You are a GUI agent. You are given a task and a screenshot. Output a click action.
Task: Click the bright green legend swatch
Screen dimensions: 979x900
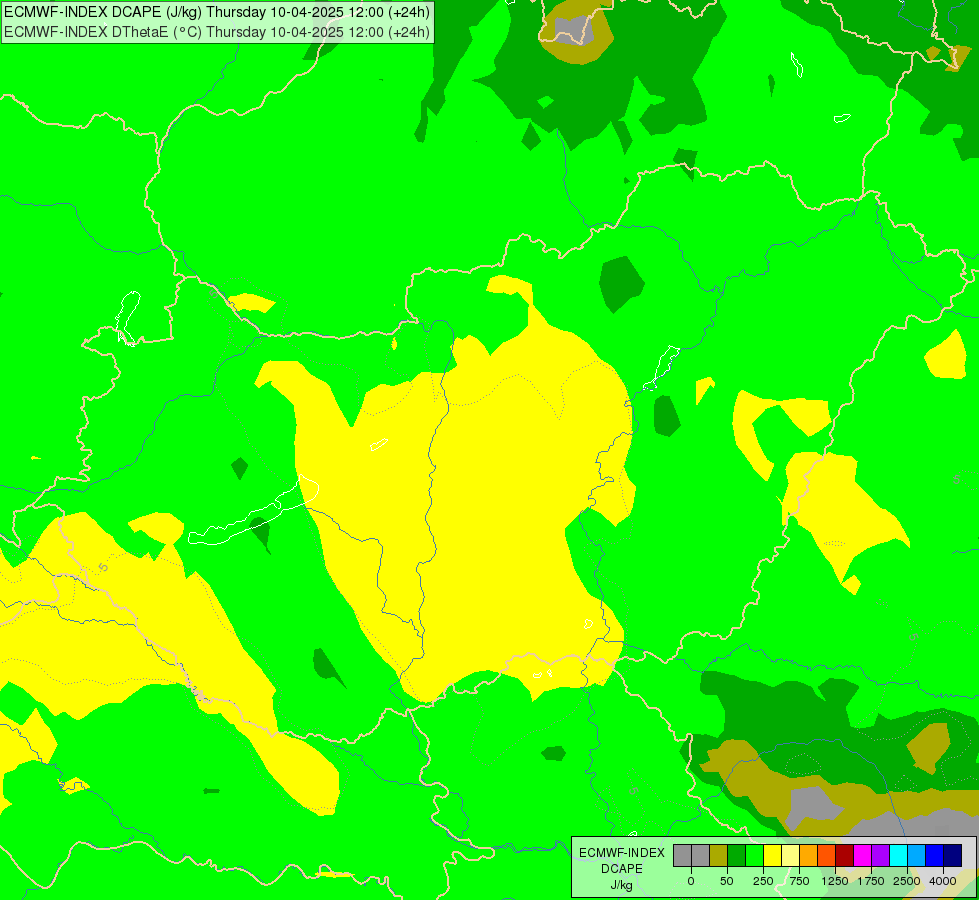[x=754, y=855]
